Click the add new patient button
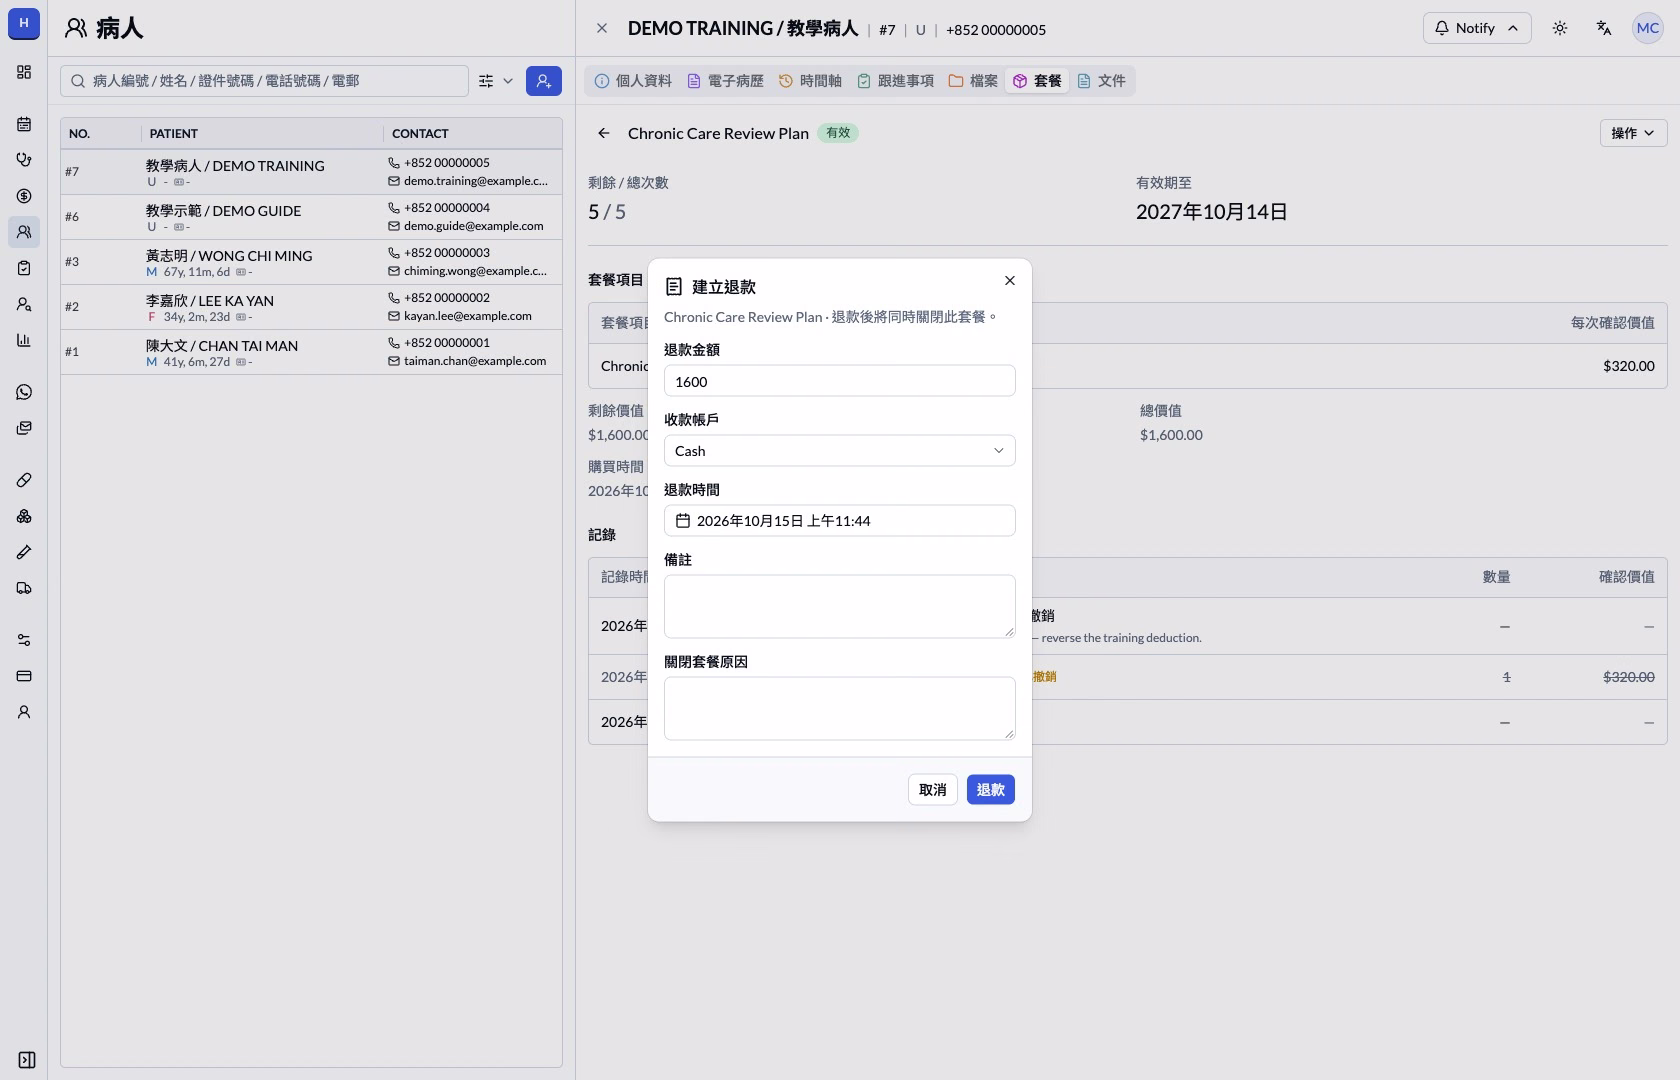 pos(543,81)
